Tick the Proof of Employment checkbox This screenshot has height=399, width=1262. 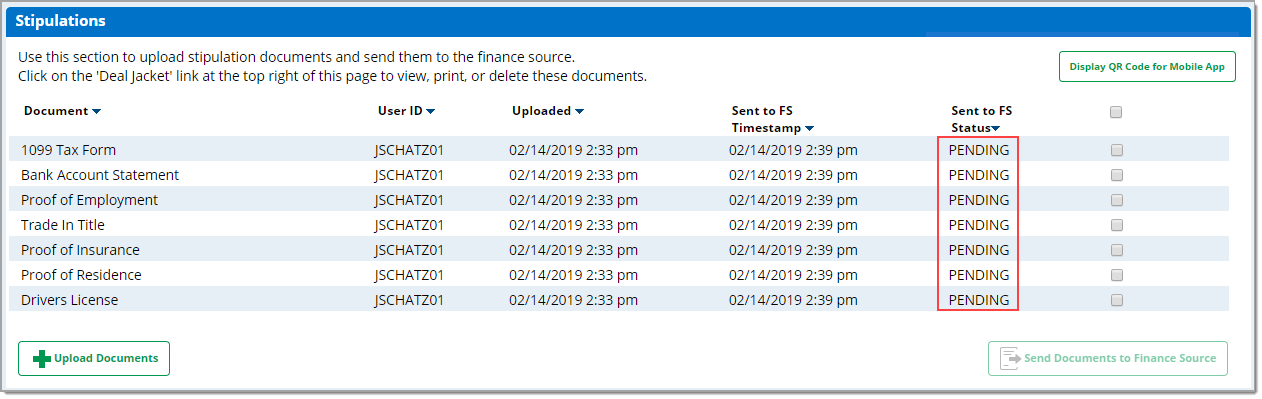click(x=1116, y=200)
